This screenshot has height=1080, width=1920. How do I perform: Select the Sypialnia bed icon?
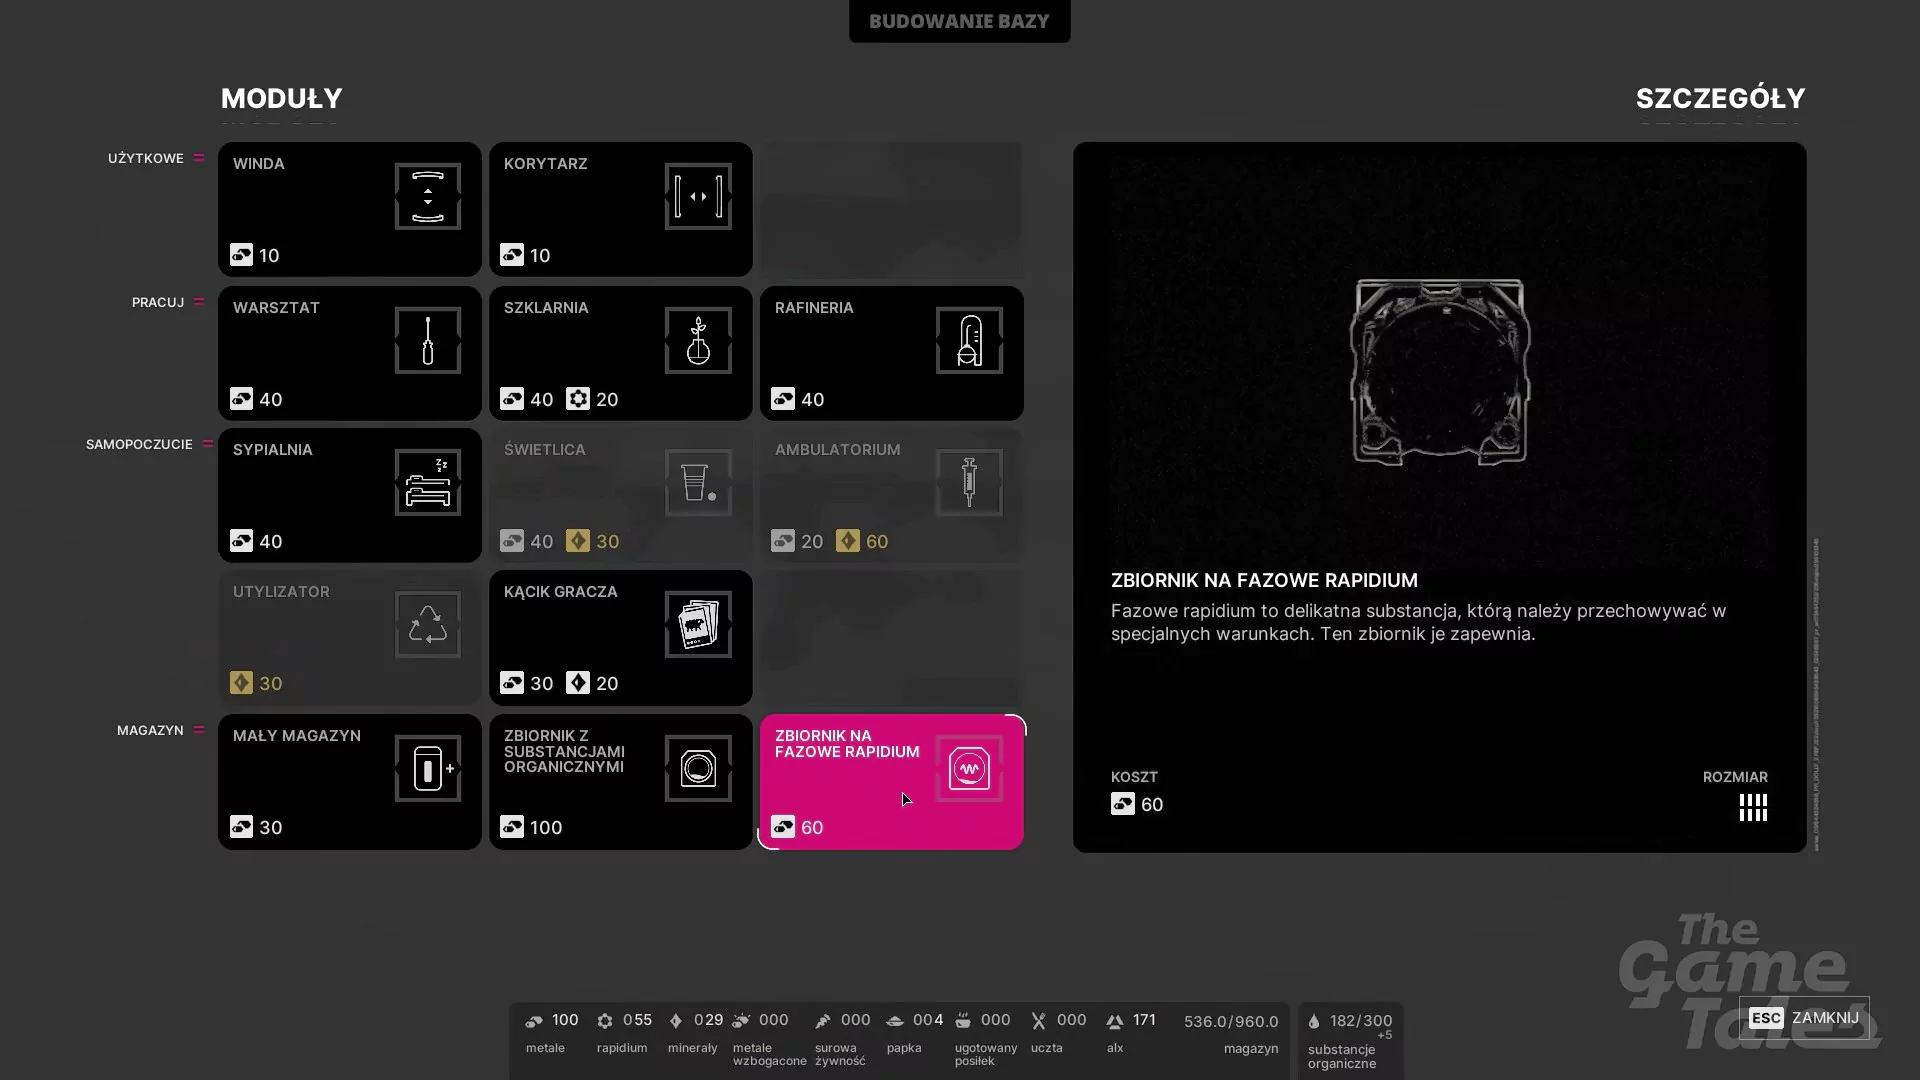pyautogui.click(x=428, y=482)
